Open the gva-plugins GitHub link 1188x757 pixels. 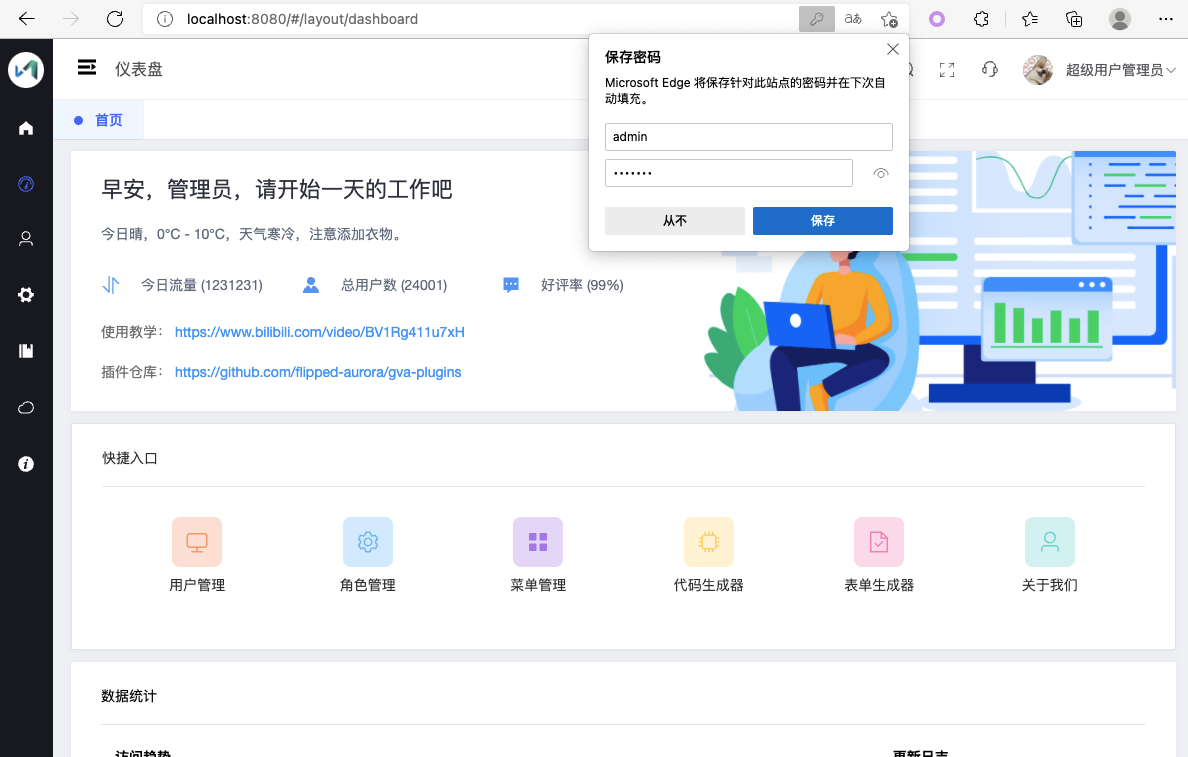(x=318, y=372)
